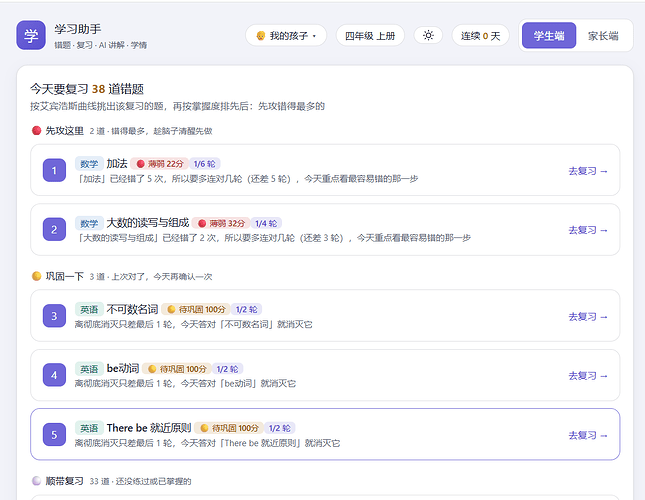Viewport: 645px width, 500px height.
Task: Click 待巩固 100分 badge on There be card
Action: tap(229, 428)
